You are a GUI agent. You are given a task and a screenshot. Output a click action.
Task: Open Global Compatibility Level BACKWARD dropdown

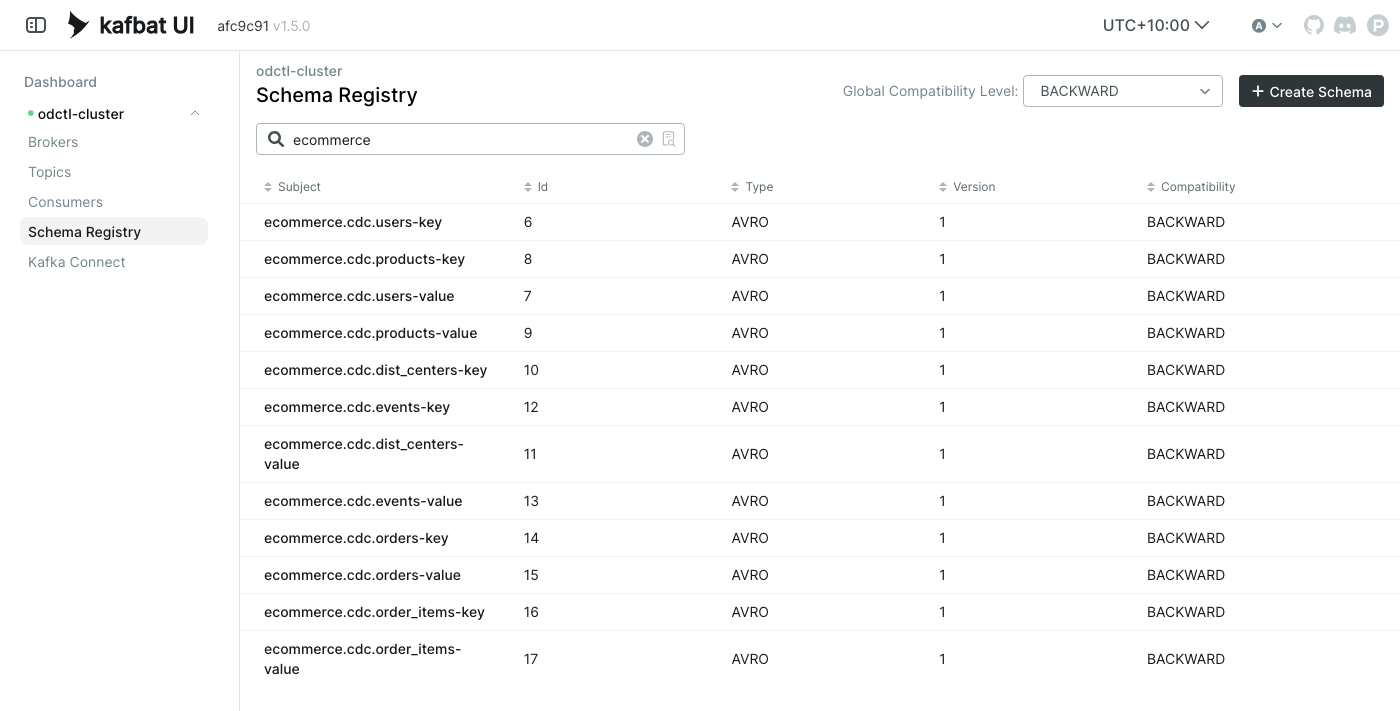tap(1123, 91)
